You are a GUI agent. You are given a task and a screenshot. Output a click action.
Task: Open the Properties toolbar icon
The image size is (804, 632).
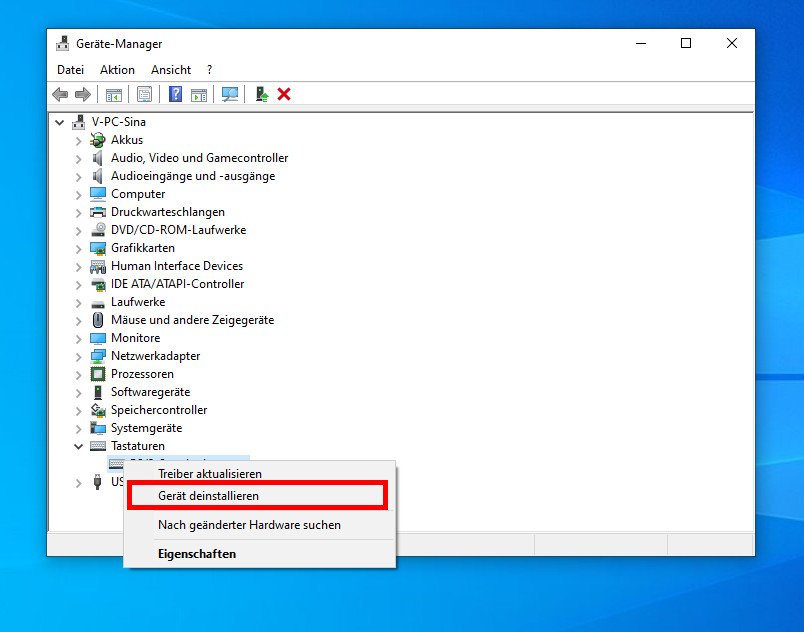click(145, 94)
